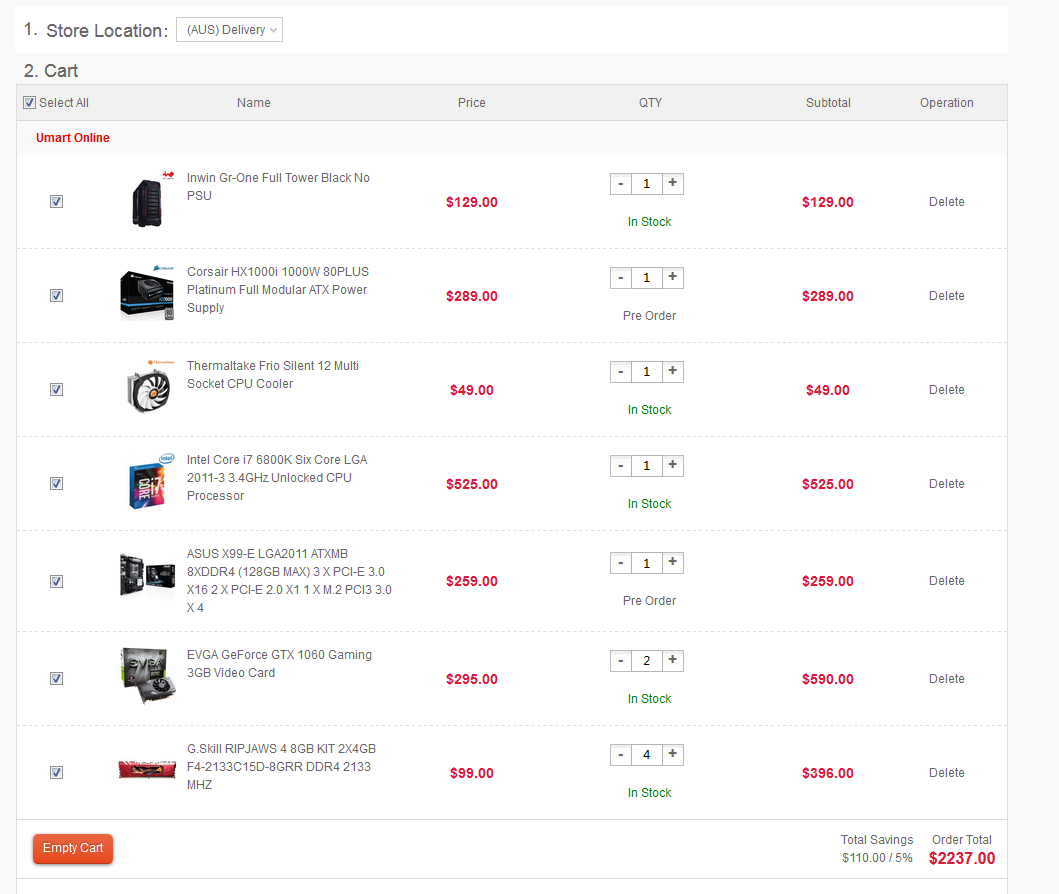Image resolution: width=1059 pixels, height=894 pixels.
Task: Uncheck the Intel Core i7 6800K checkbox
Action: click(57, 483)
